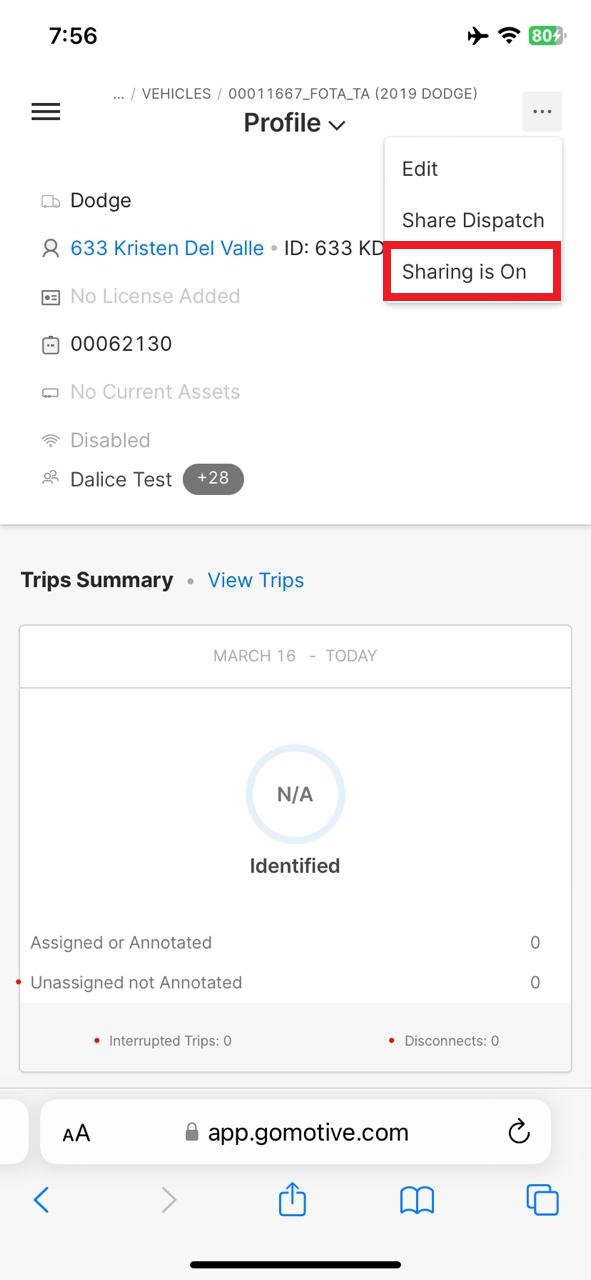Image resolution: width=591 pixels, height=1280 pixels.
Task: Reload the page with refresh icon
Action: pyautogui.click(x=518, y=1132)
